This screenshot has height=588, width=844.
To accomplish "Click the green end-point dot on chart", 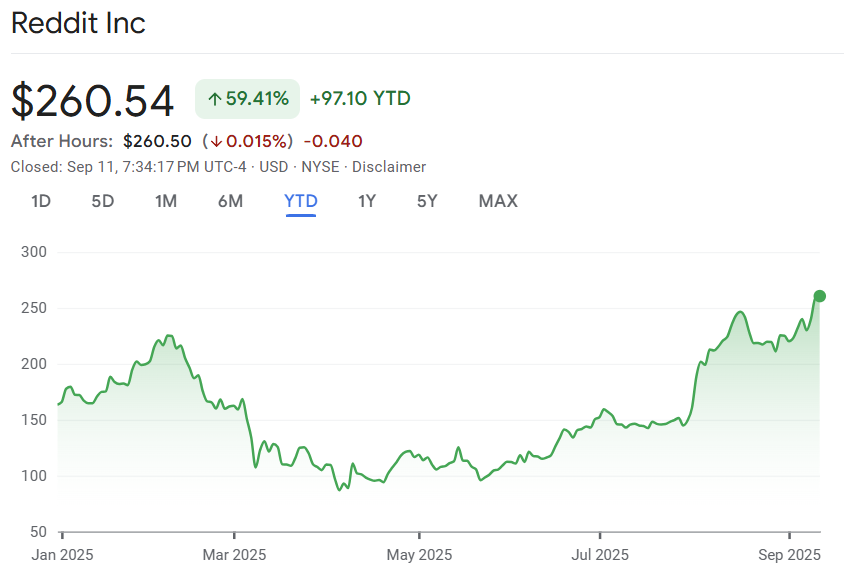I will (x=819, y=296).
